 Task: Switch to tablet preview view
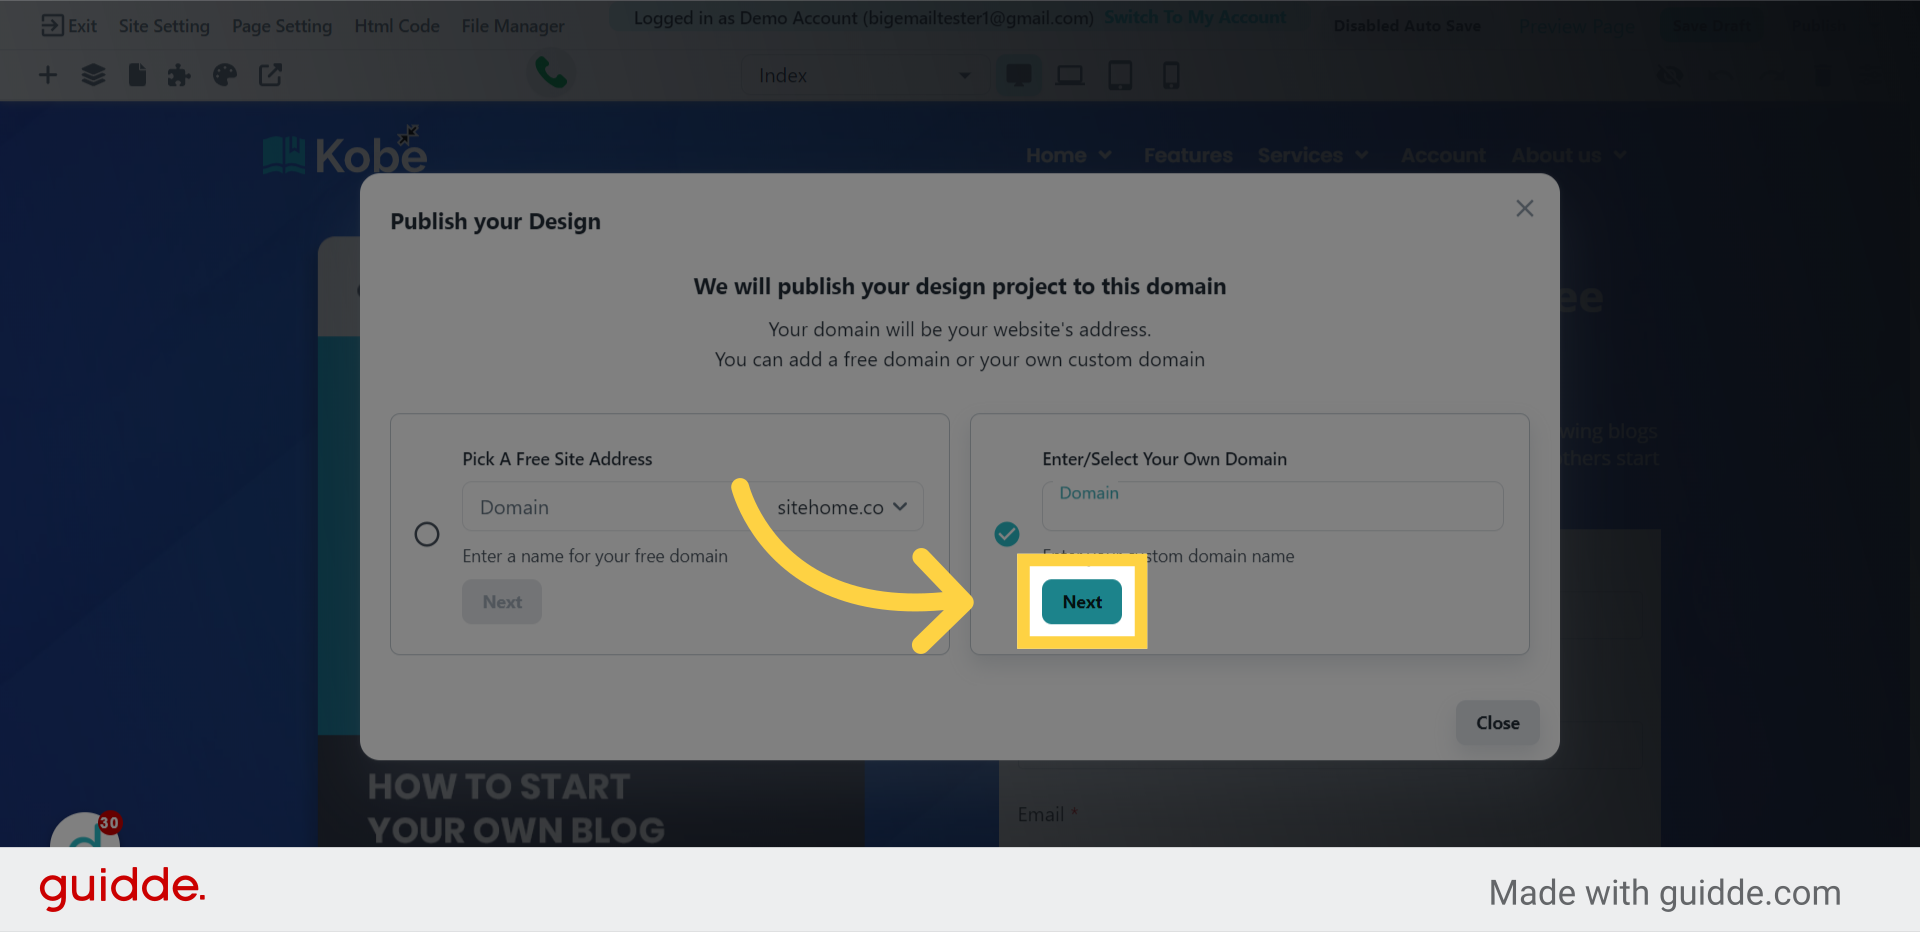pyautogui.click(x=1120, y=75)
